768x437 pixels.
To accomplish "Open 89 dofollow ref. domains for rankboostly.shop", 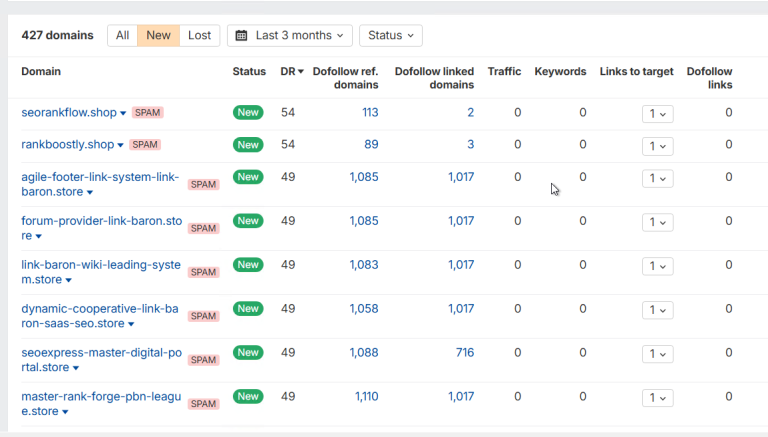I will [x=371, y=145].
